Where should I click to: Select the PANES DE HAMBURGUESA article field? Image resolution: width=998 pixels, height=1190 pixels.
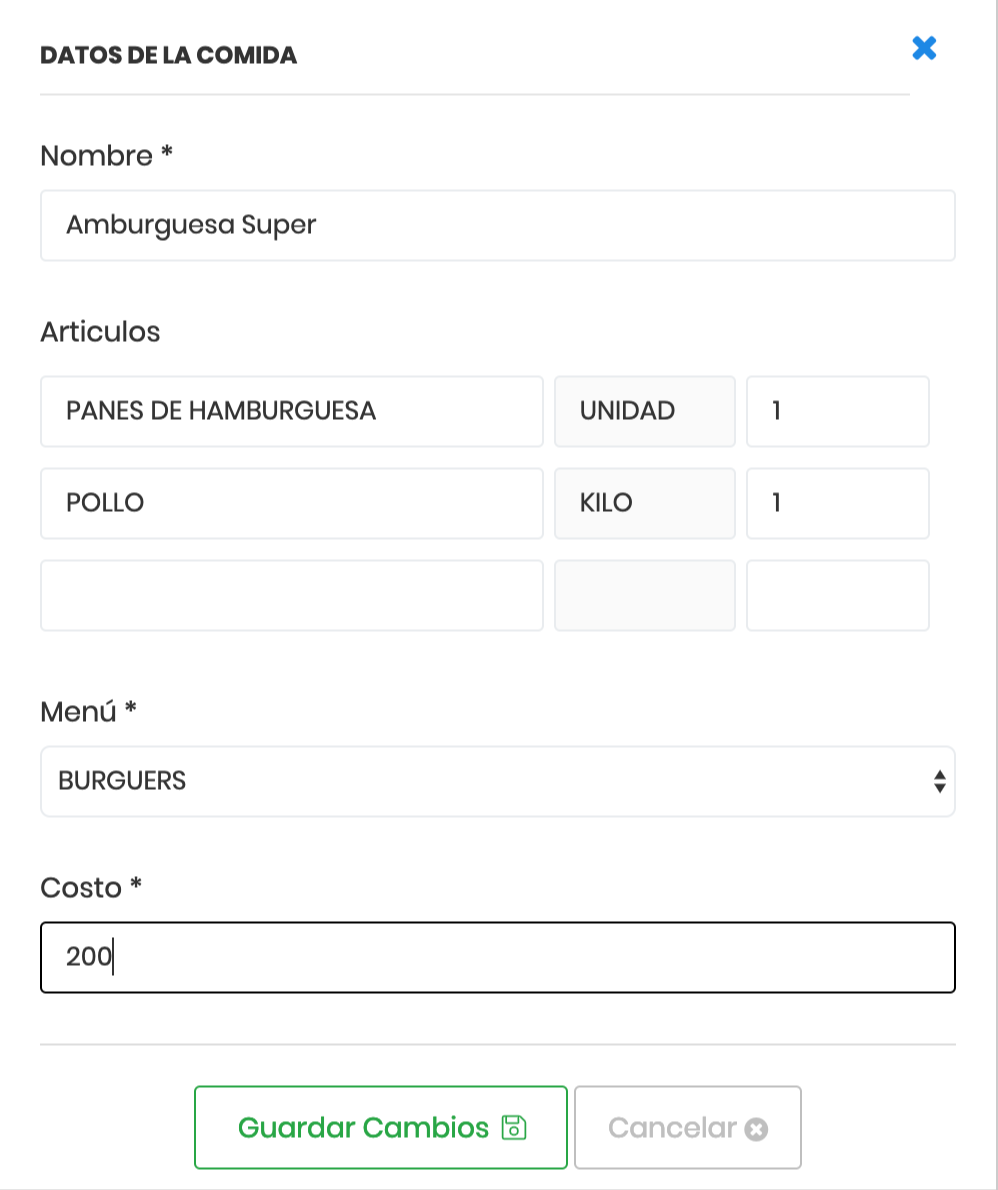291,411
